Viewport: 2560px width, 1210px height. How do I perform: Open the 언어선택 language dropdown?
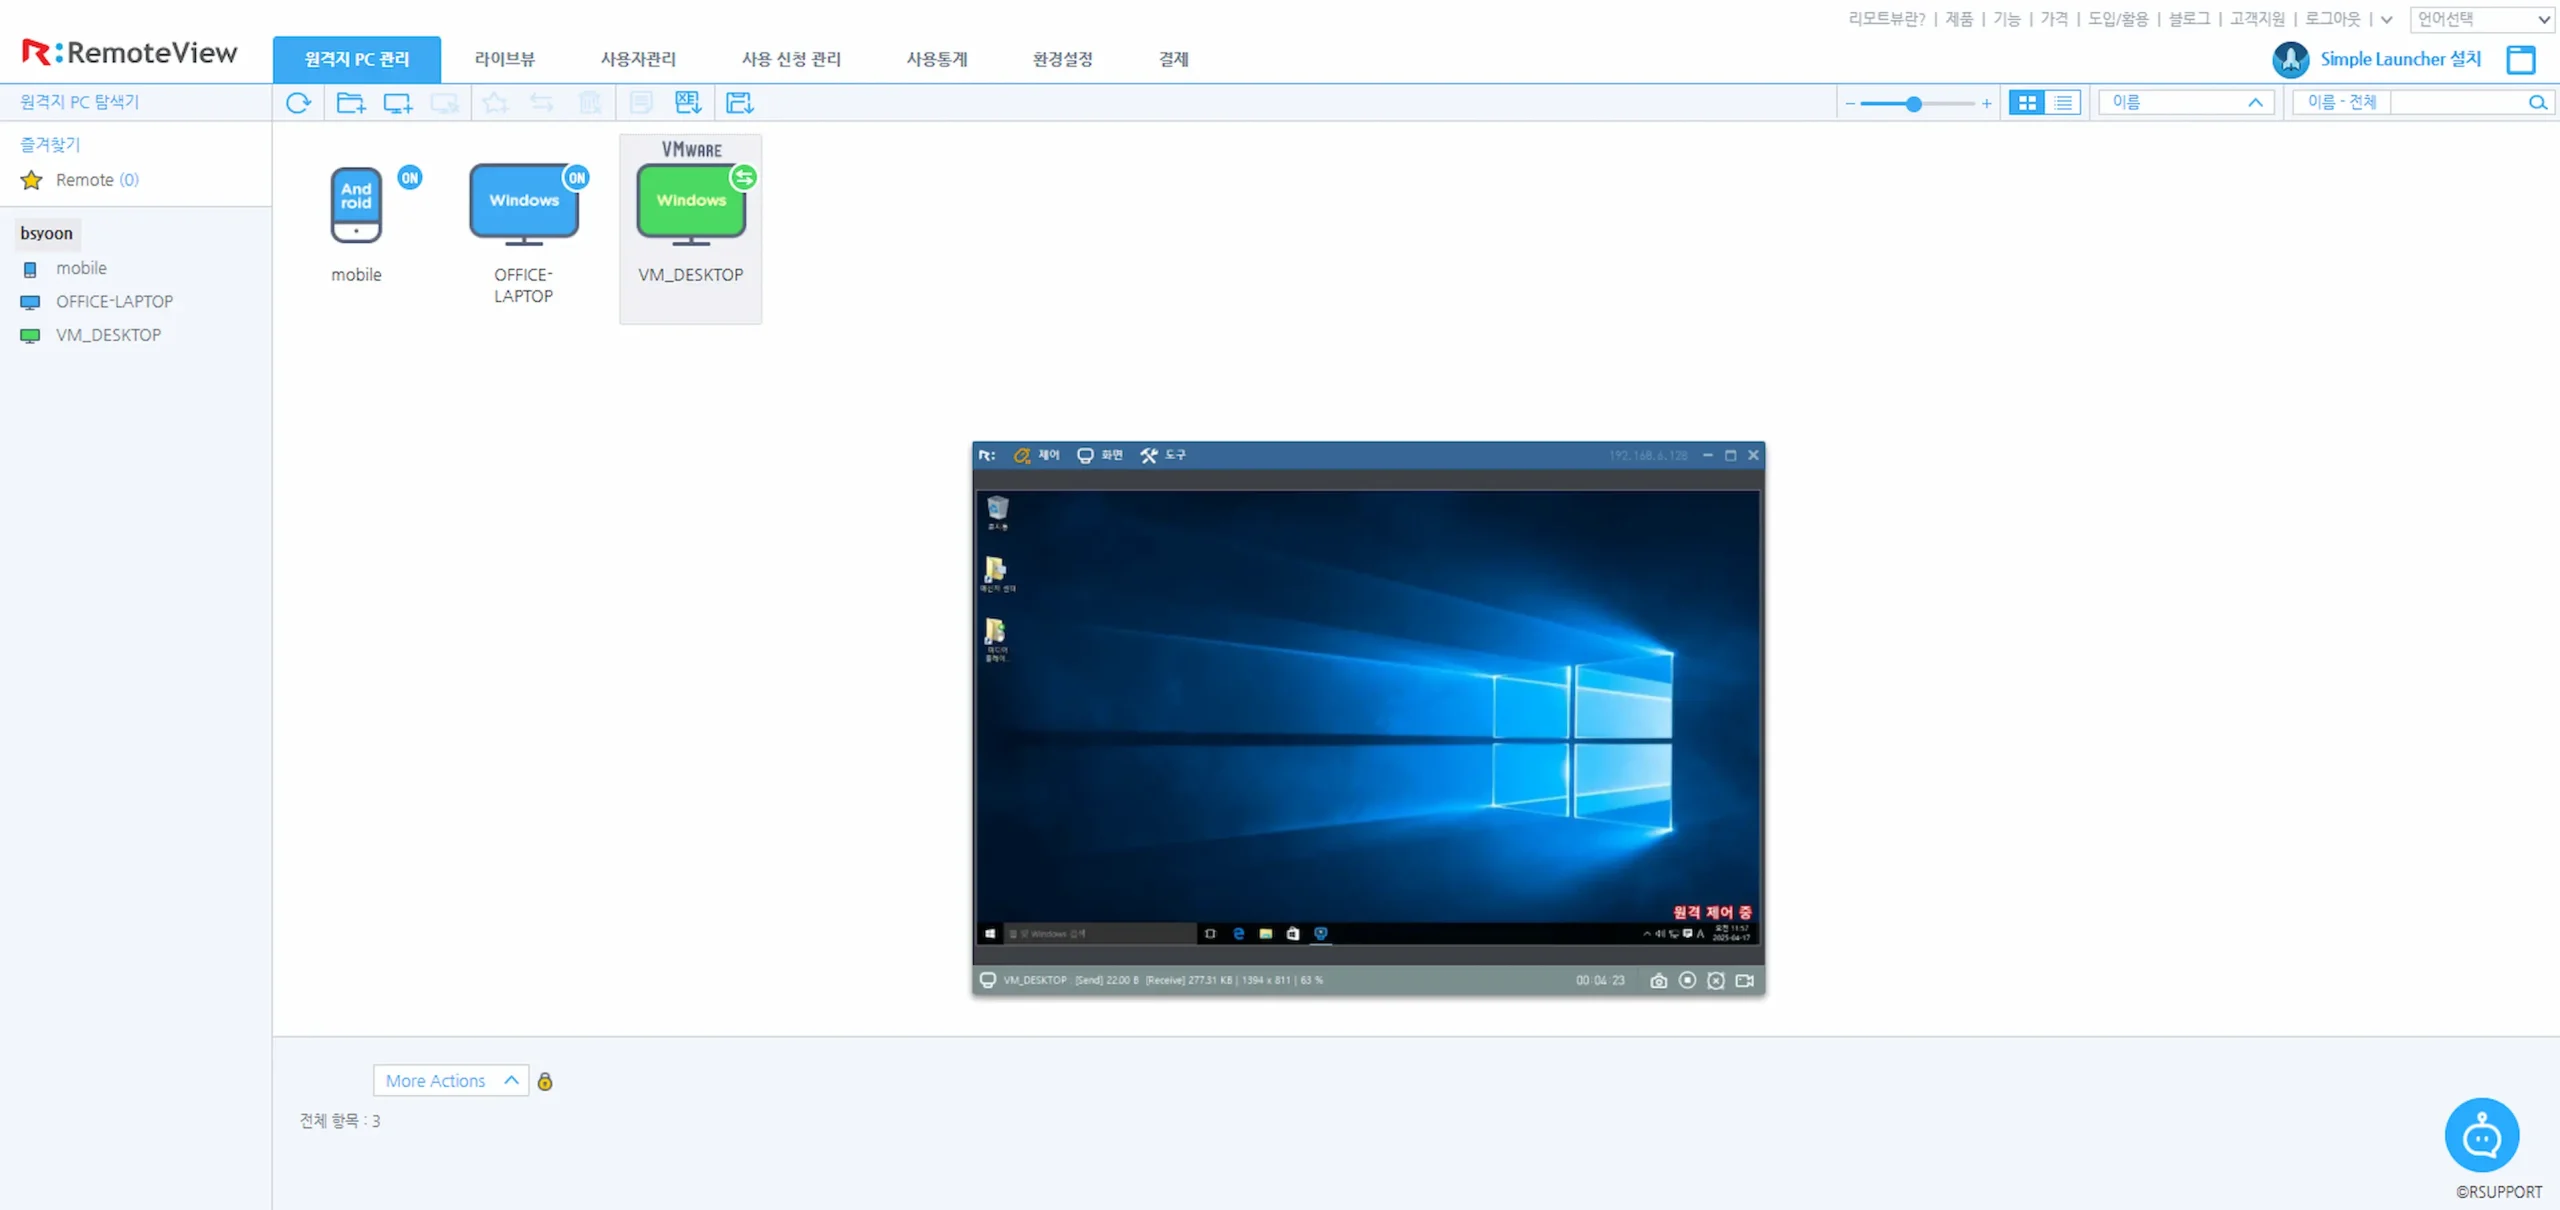point(2483,19)
